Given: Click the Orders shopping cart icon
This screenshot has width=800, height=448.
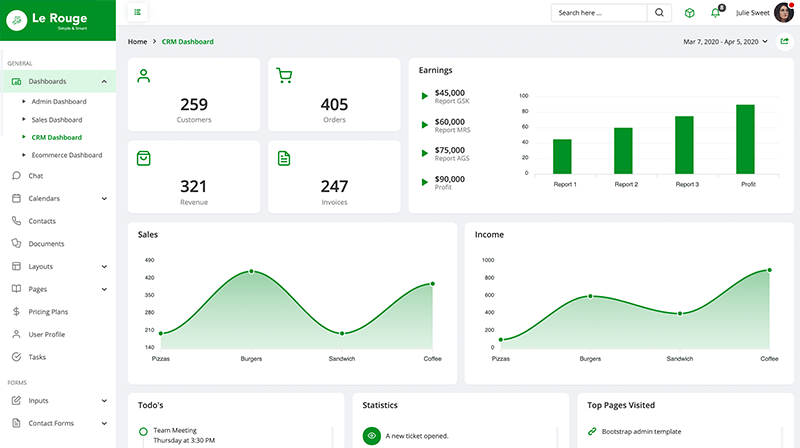Looking at the screenshot, I should pyautogui.click(x=284, y=76).
